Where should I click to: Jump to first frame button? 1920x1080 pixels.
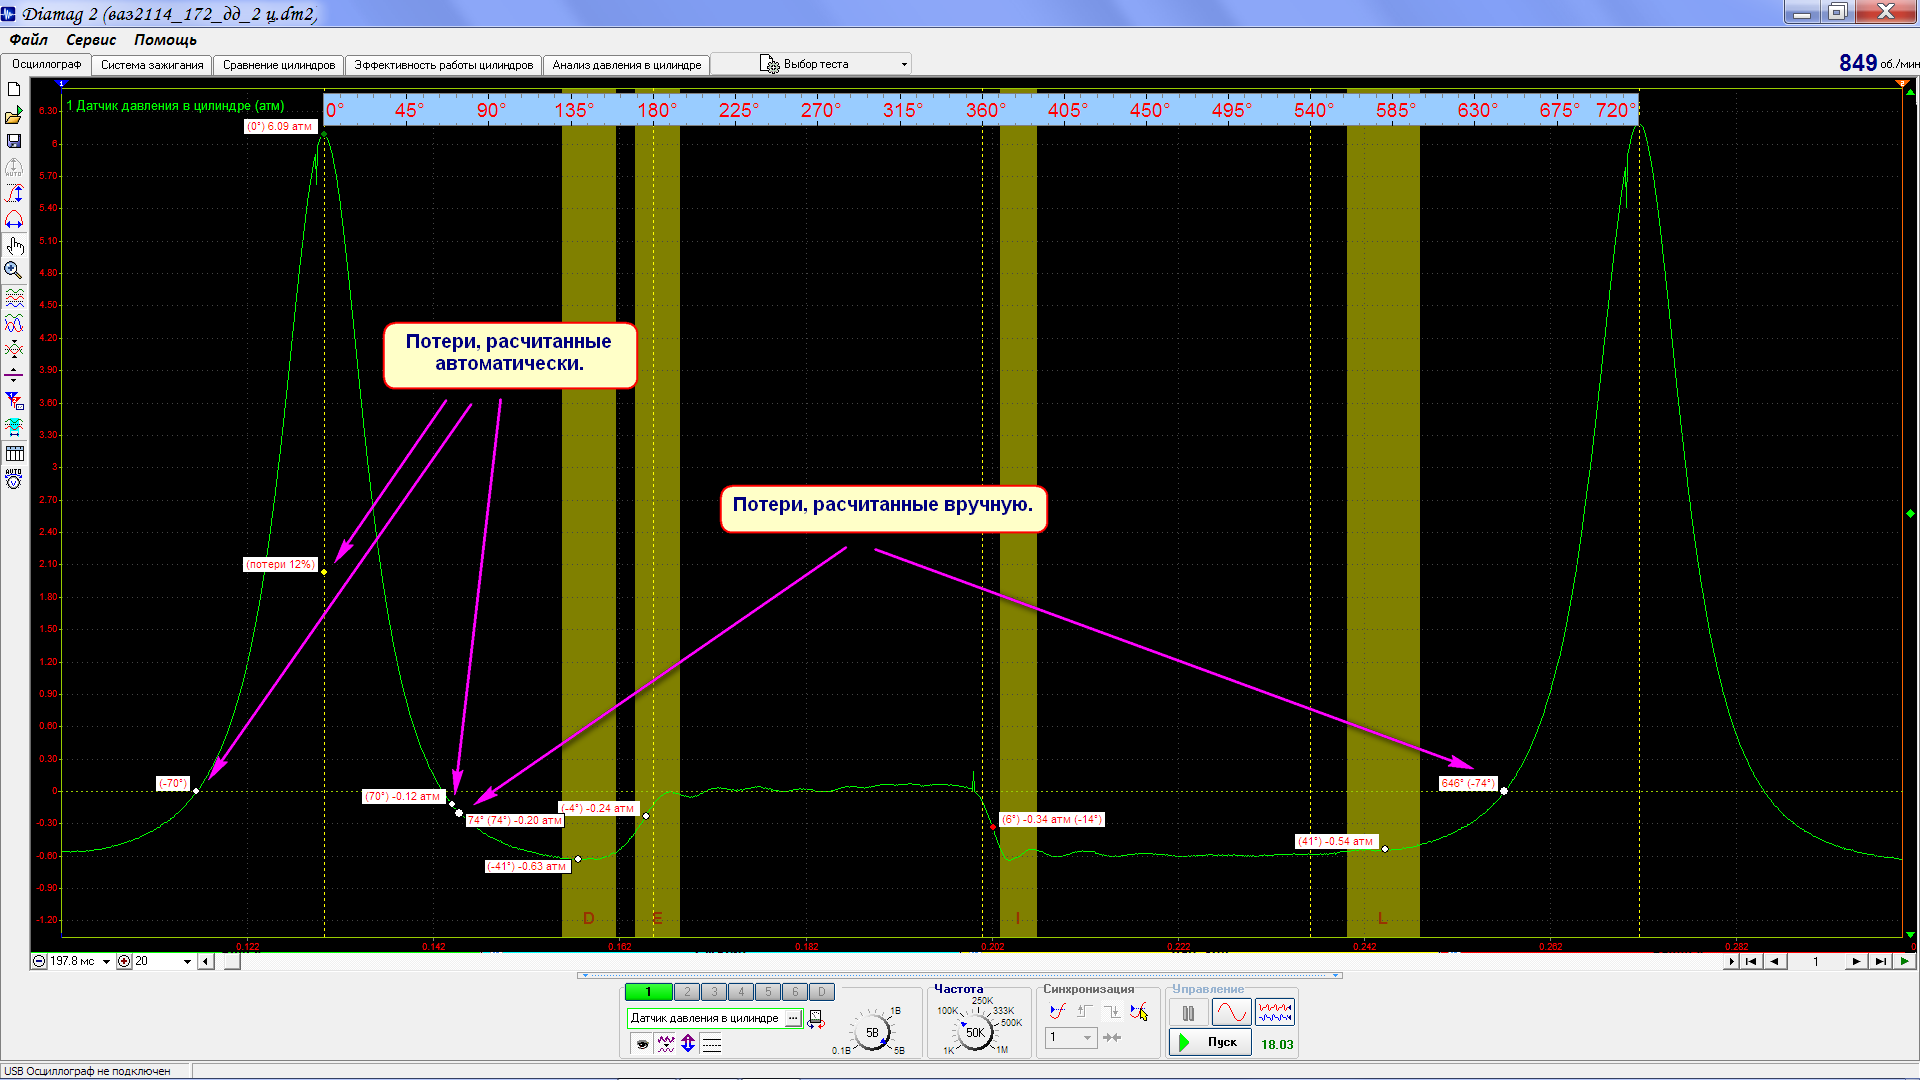point(1751,962)
